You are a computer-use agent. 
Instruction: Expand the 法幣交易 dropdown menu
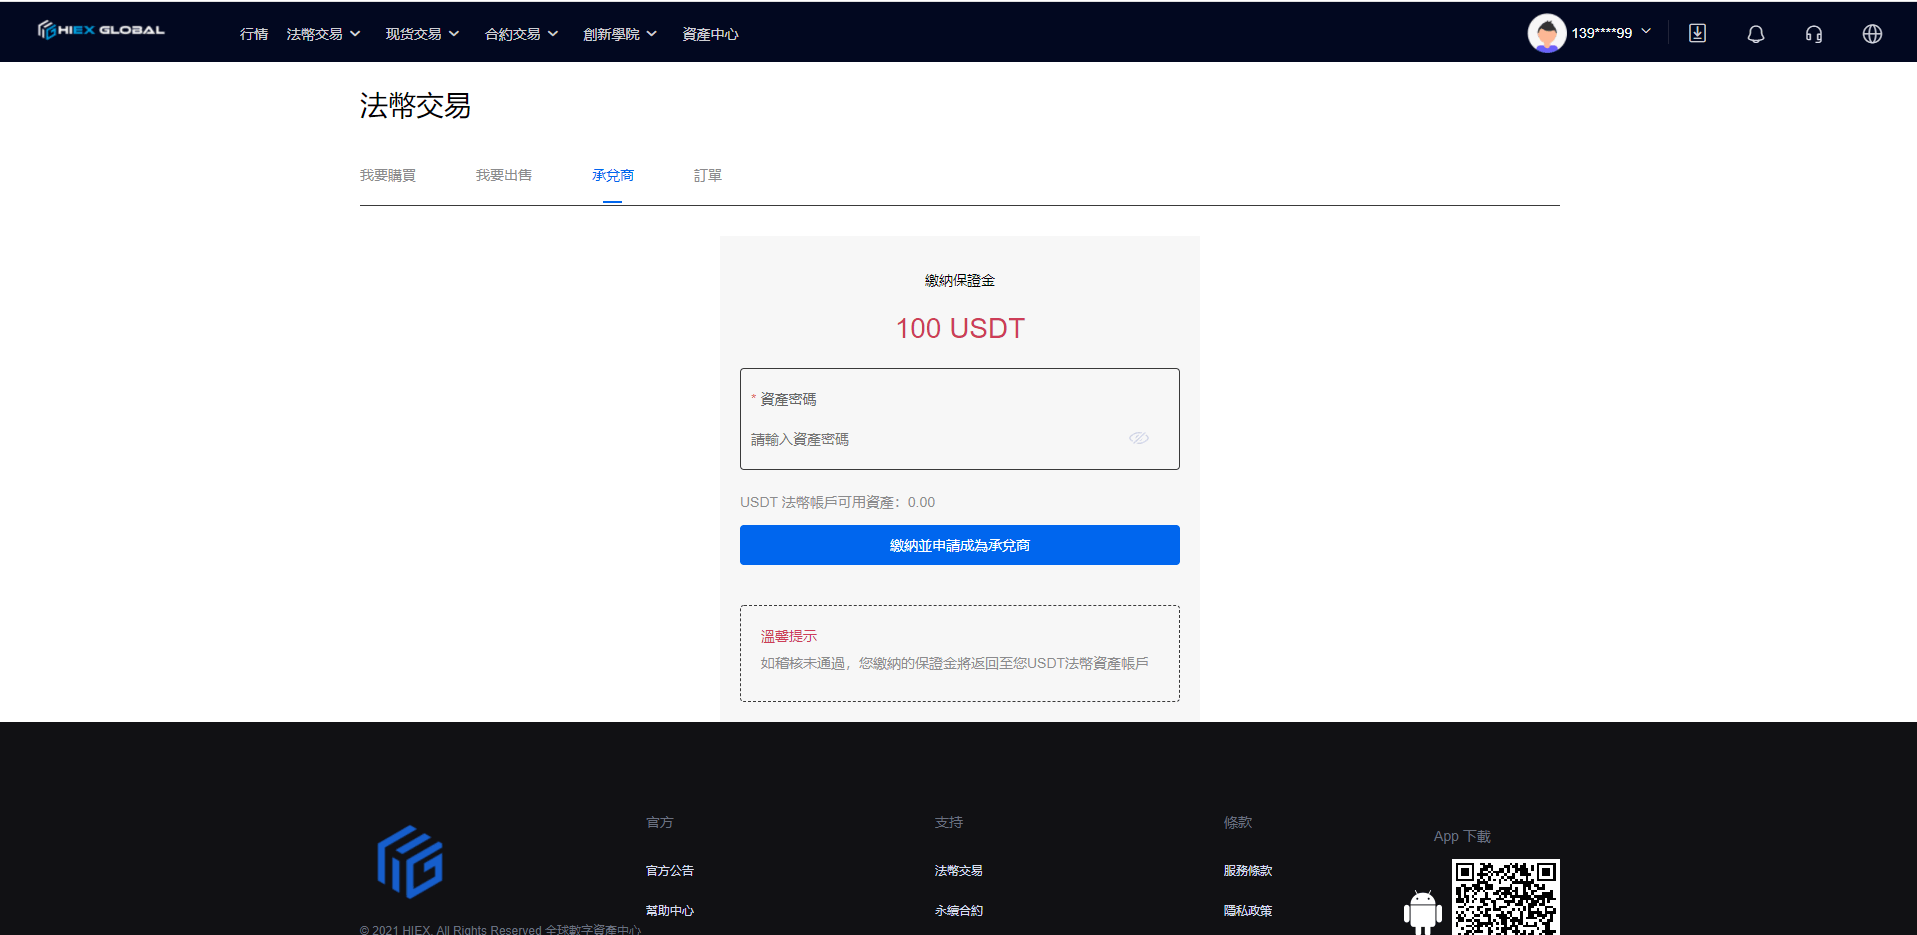[323, 34]
